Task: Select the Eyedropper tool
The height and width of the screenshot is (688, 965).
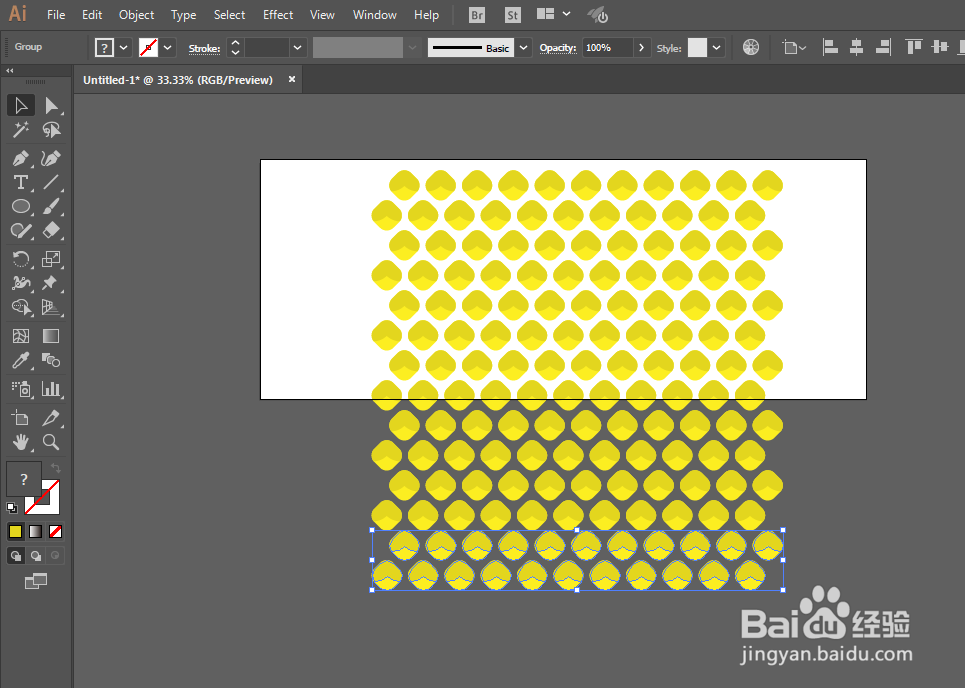Action: (21, 360)
